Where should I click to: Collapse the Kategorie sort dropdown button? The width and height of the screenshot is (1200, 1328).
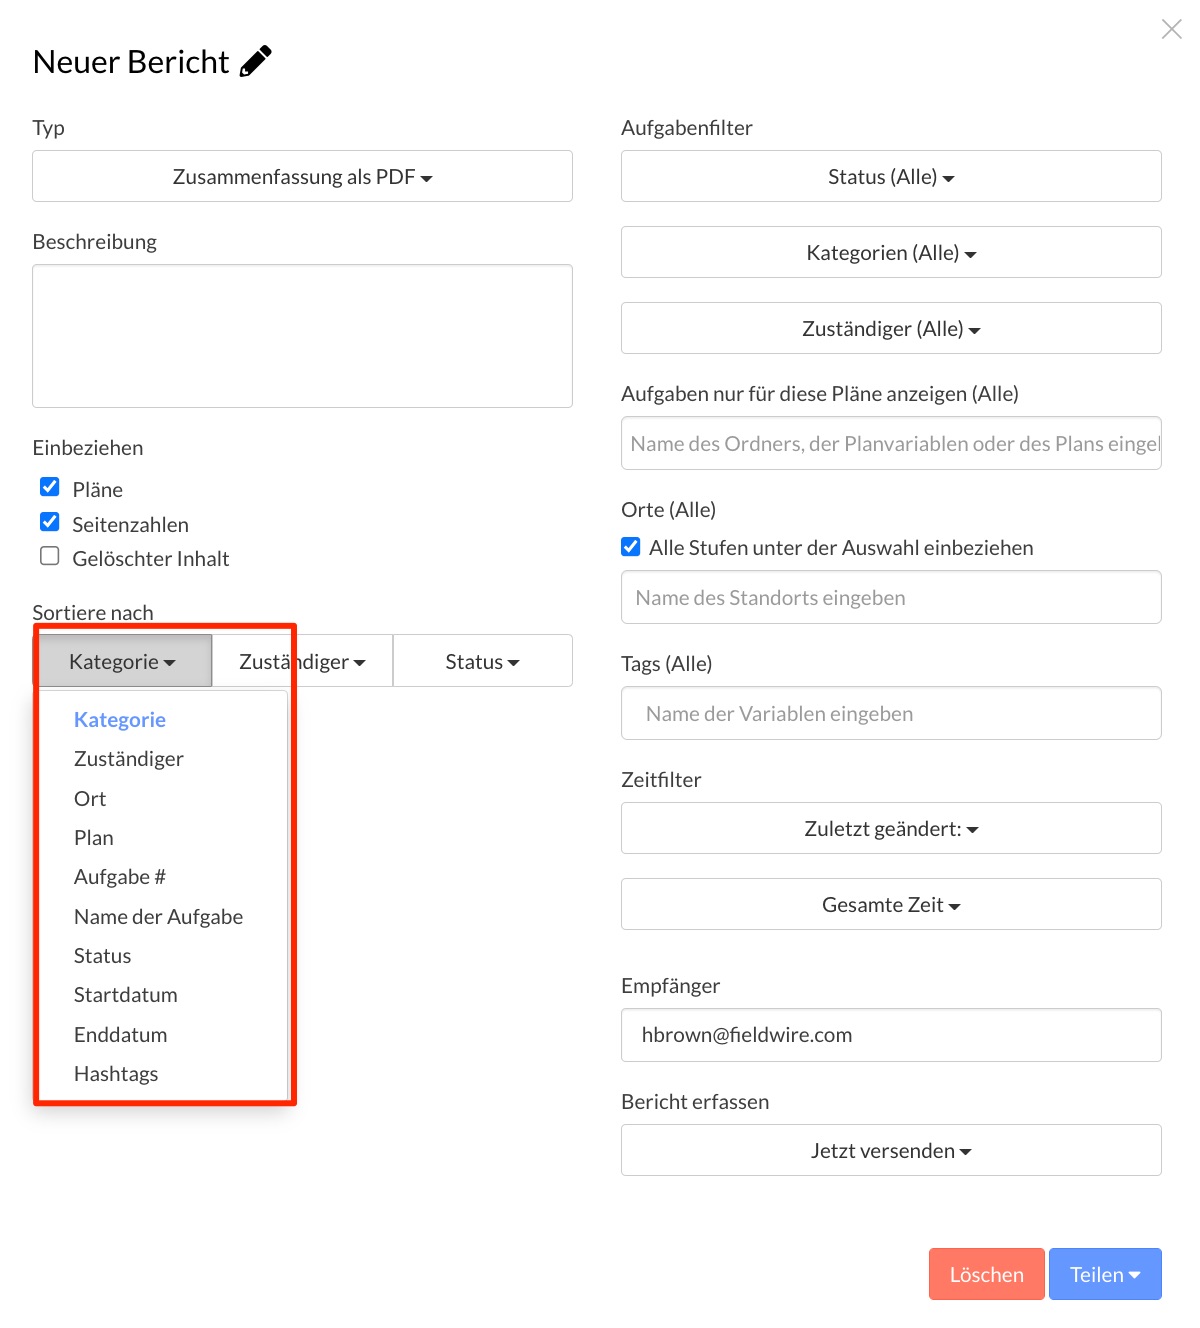123,661
